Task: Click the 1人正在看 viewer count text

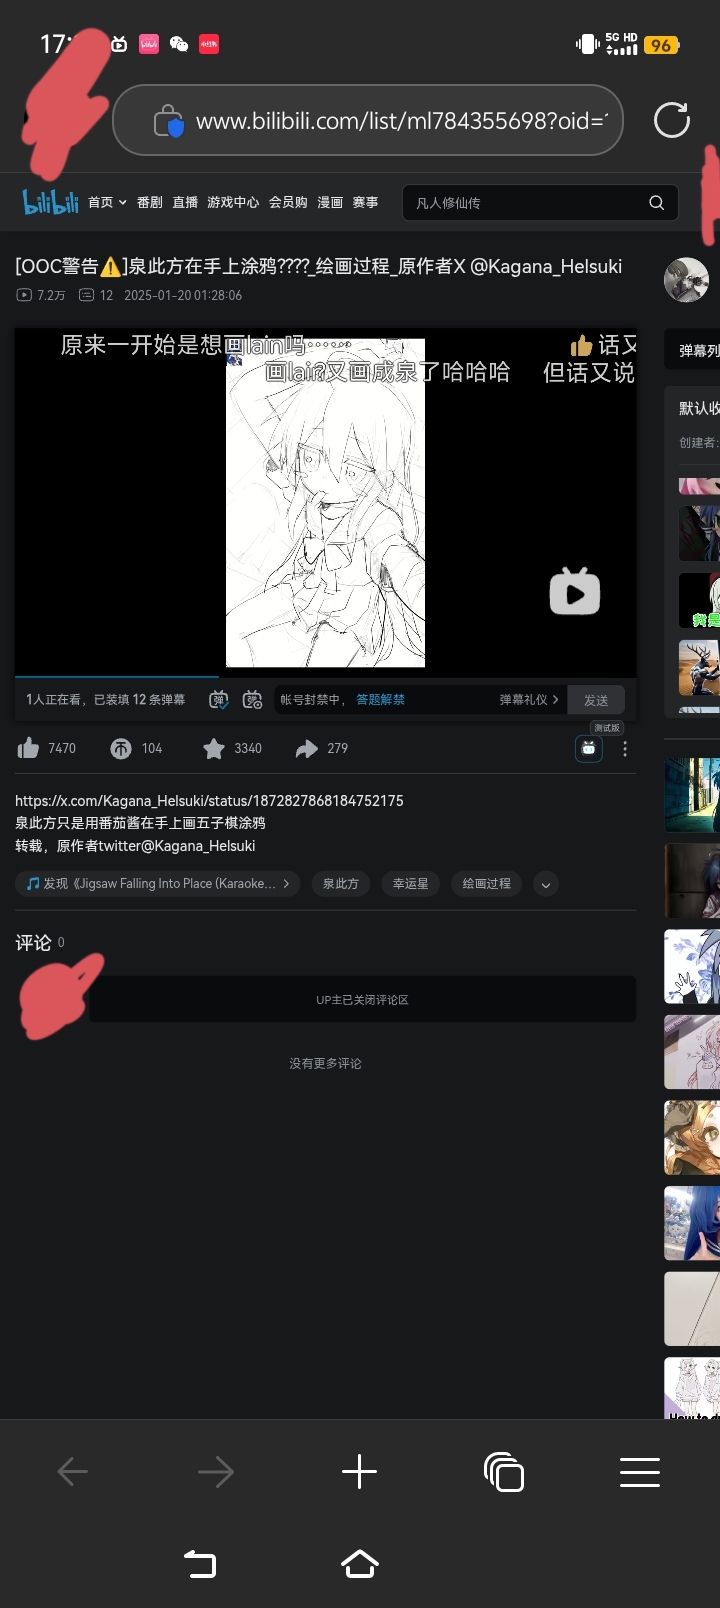Action: point(57,700)
